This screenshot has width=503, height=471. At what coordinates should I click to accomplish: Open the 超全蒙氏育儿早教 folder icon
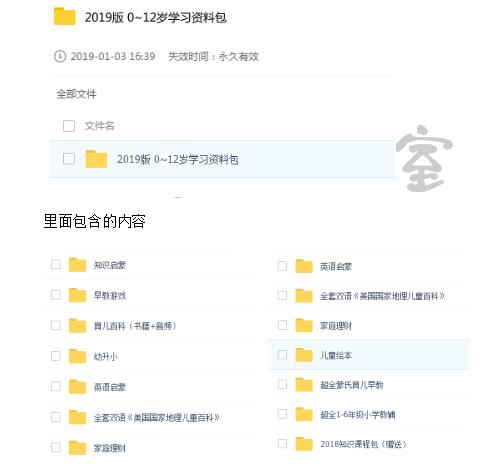[x=304, y=385]
